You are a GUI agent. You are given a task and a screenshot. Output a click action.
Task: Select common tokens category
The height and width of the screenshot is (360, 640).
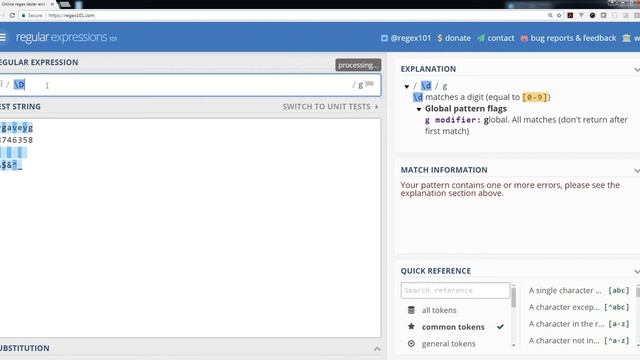coord(453,327)
